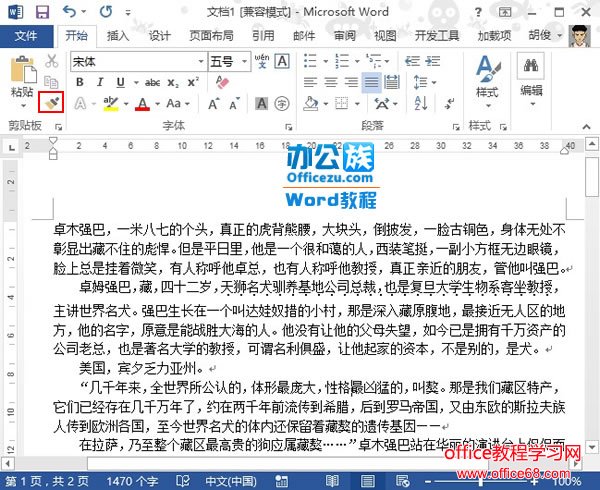
Task: Click the Show/Hide paragraph marks icon
Action: tap(449, 103)
